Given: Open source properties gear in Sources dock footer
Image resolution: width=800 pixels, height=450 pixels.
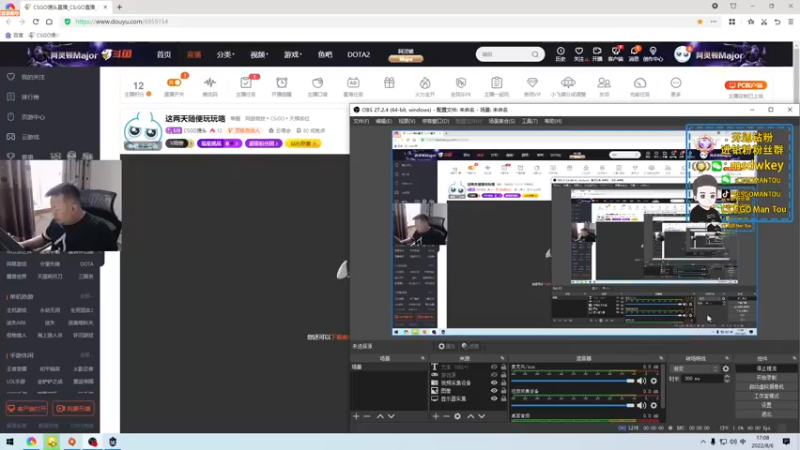Looking at the screenshot, I should 458,416.
